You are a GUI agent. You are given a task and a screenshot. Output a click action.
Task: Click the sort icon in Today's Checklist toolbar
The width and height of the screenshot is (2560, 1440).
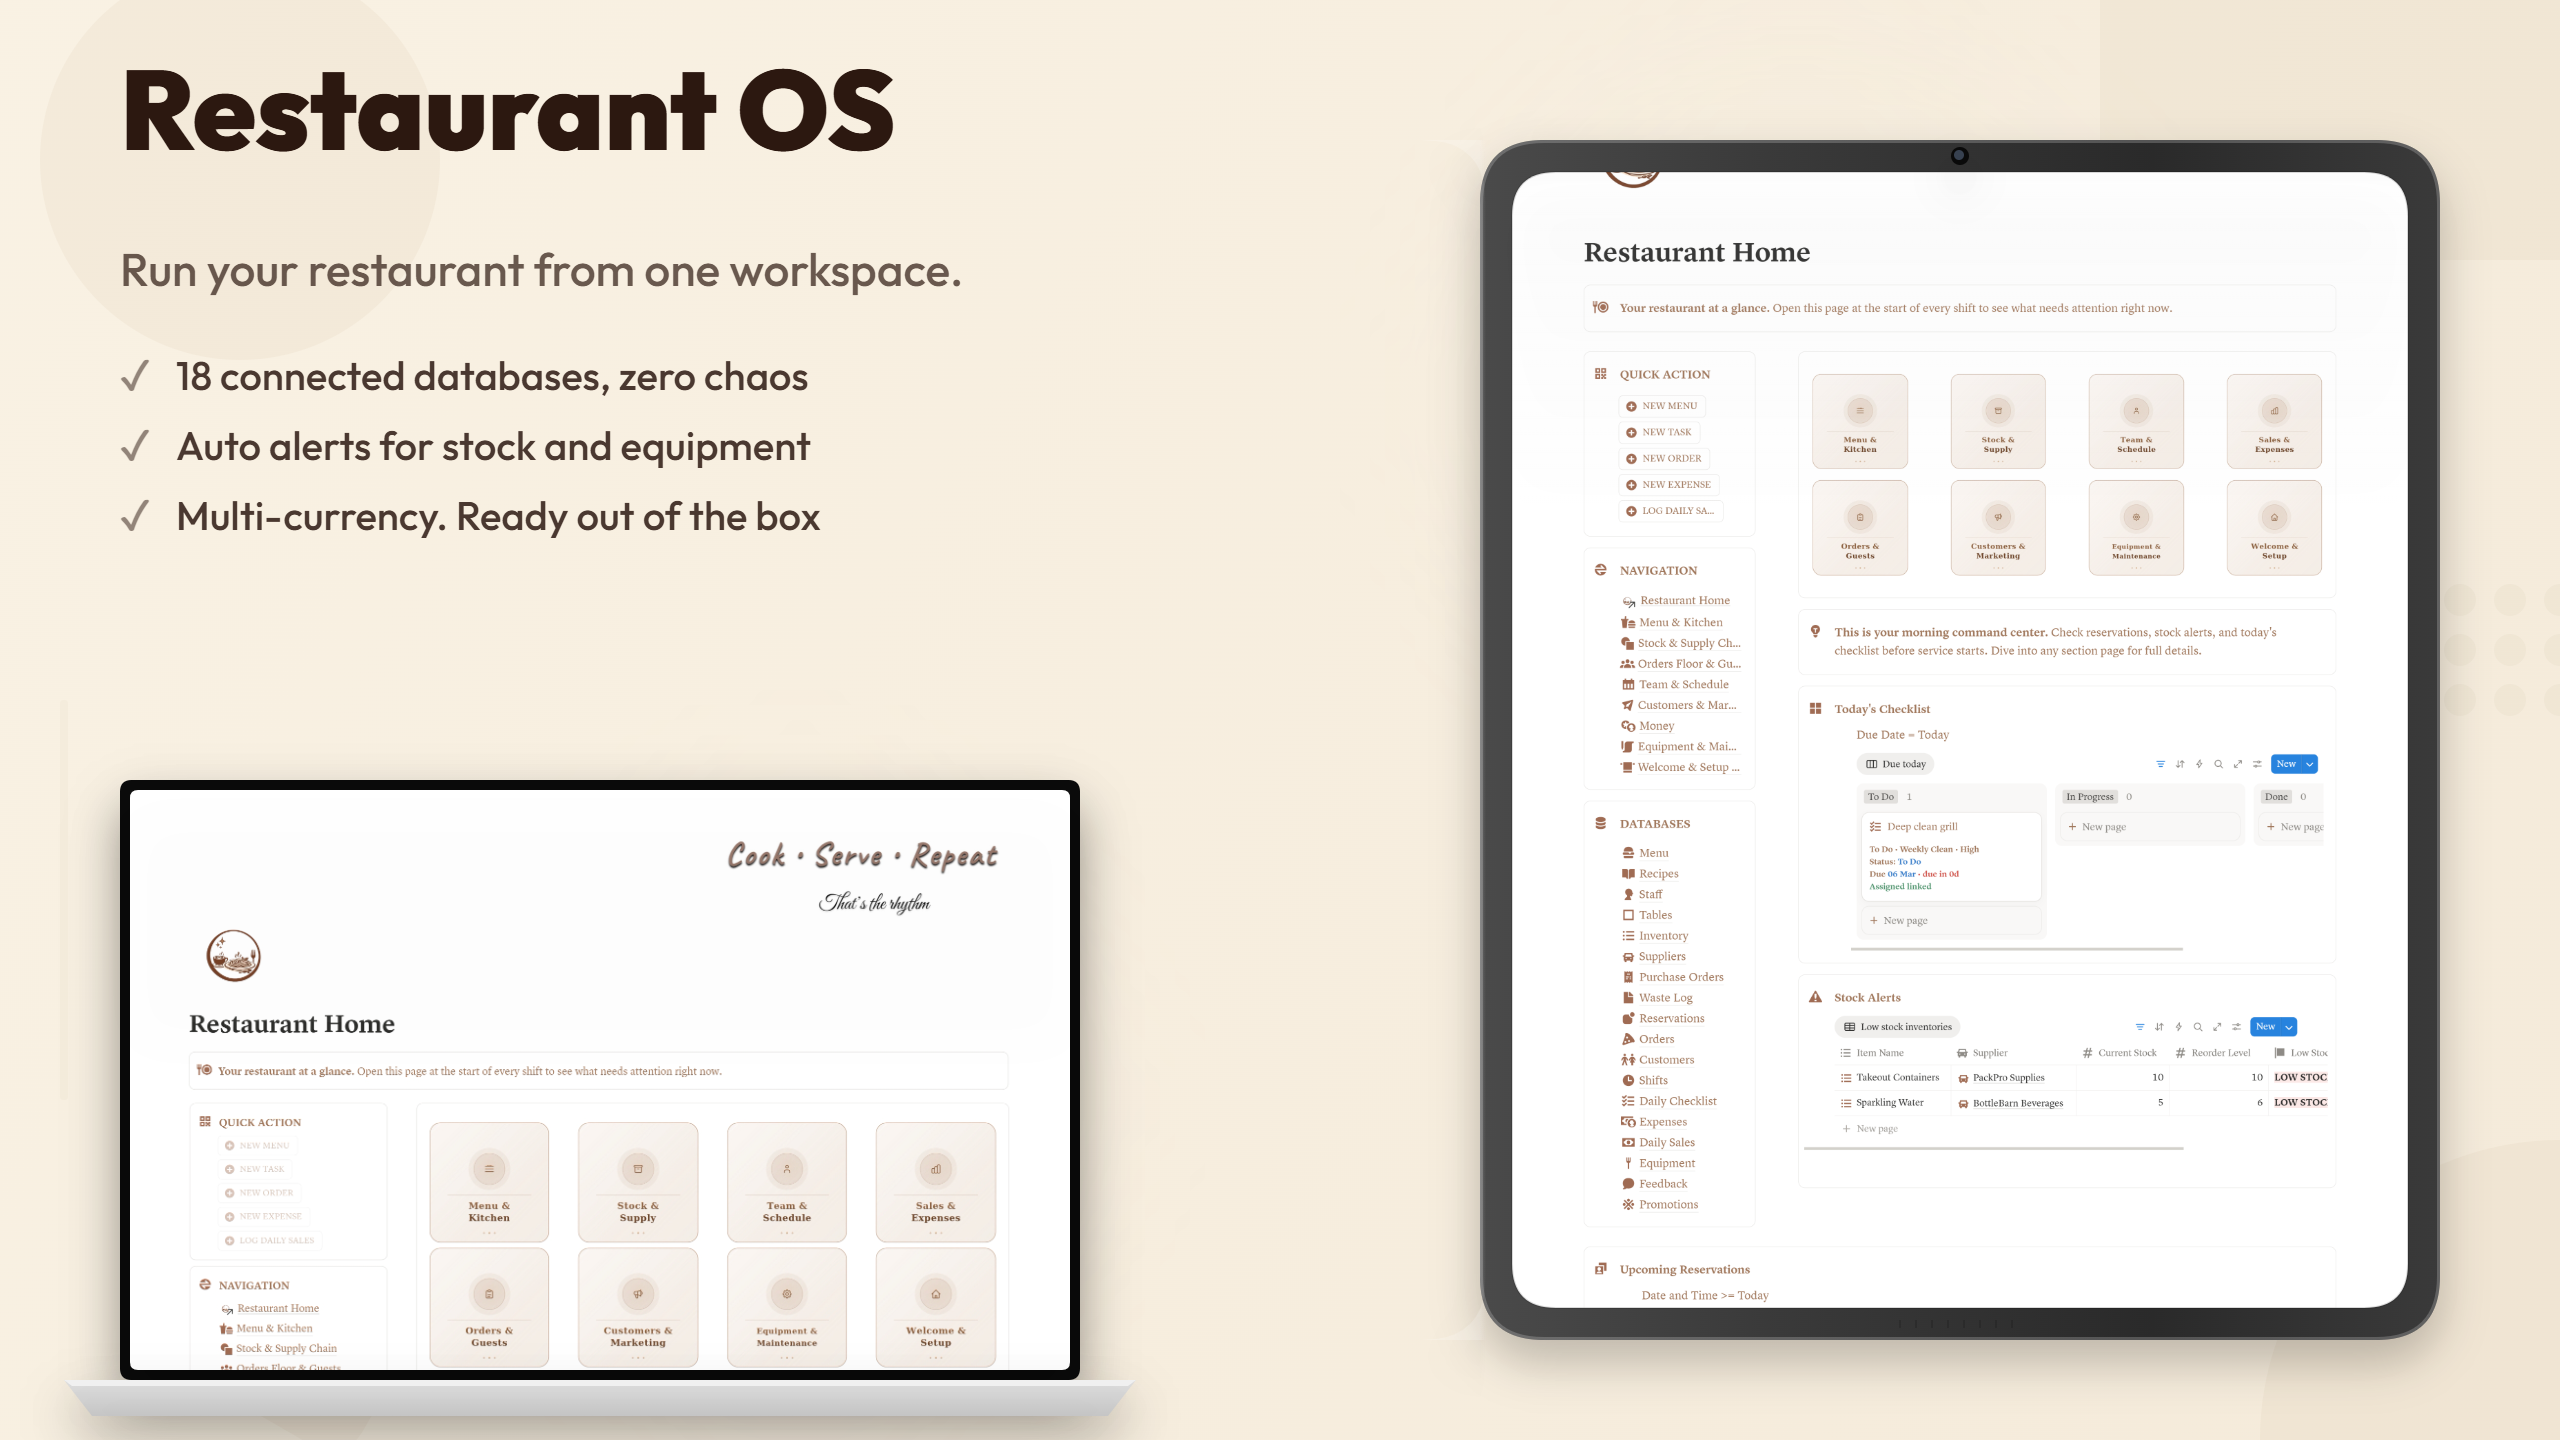pos(2180,764)
